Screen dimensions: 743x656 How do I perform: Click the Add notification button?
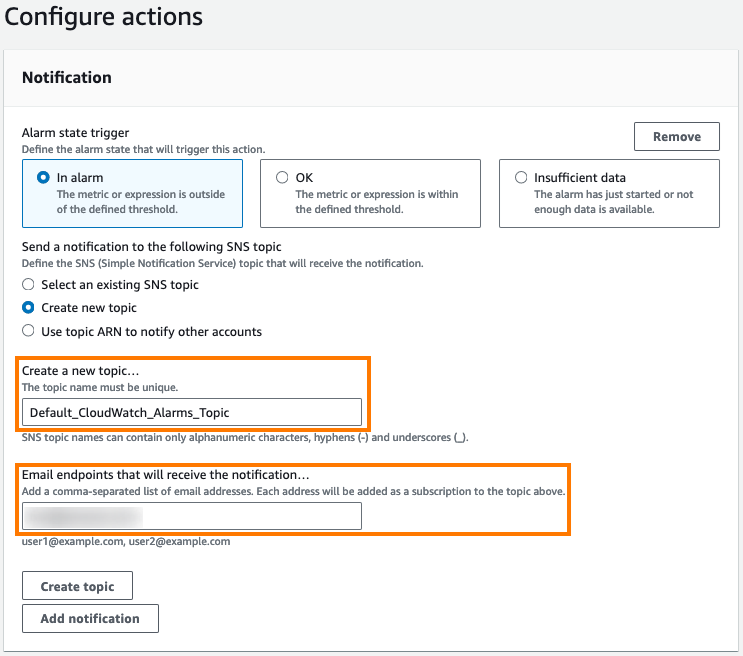[x=90, y=619]
